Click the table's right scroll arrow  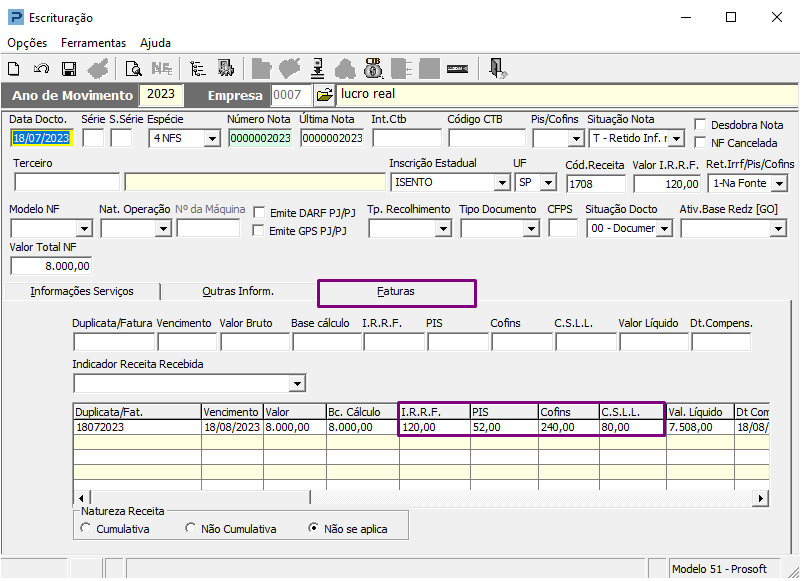pyautogui.click(x=761, y=498)
